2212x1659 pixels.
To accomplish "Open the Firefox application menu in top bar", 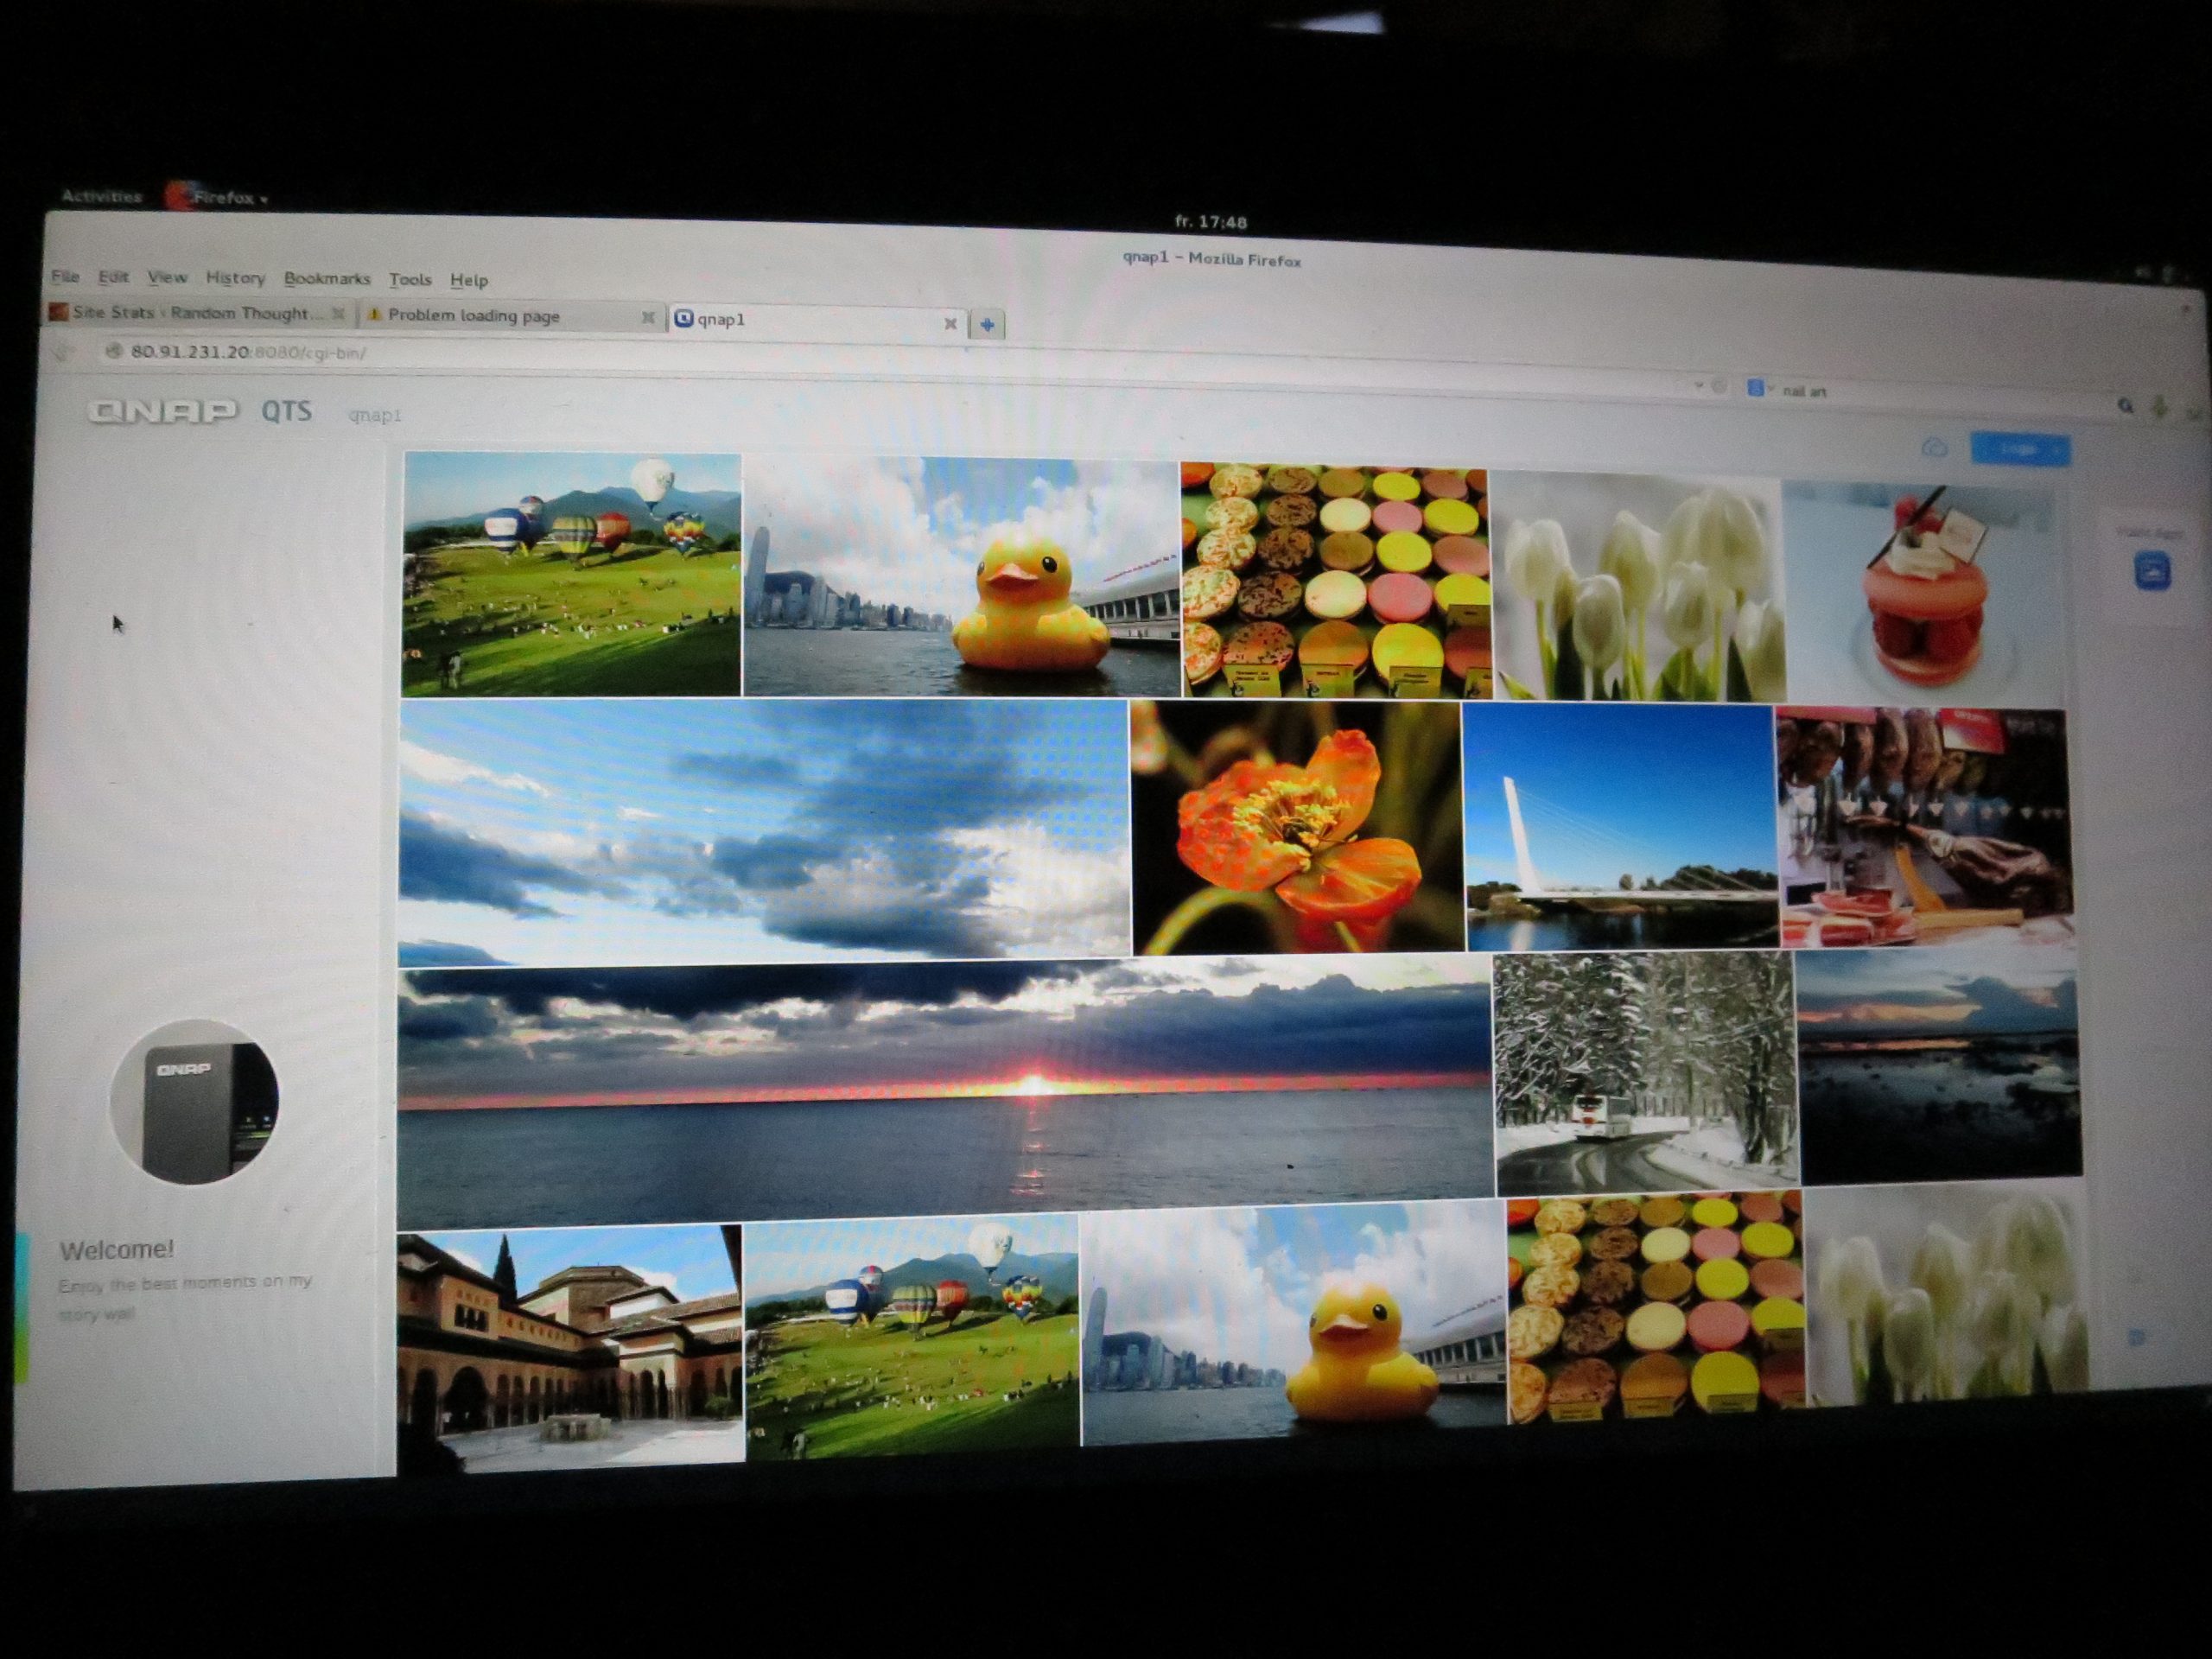I will (x=218, y=197).
